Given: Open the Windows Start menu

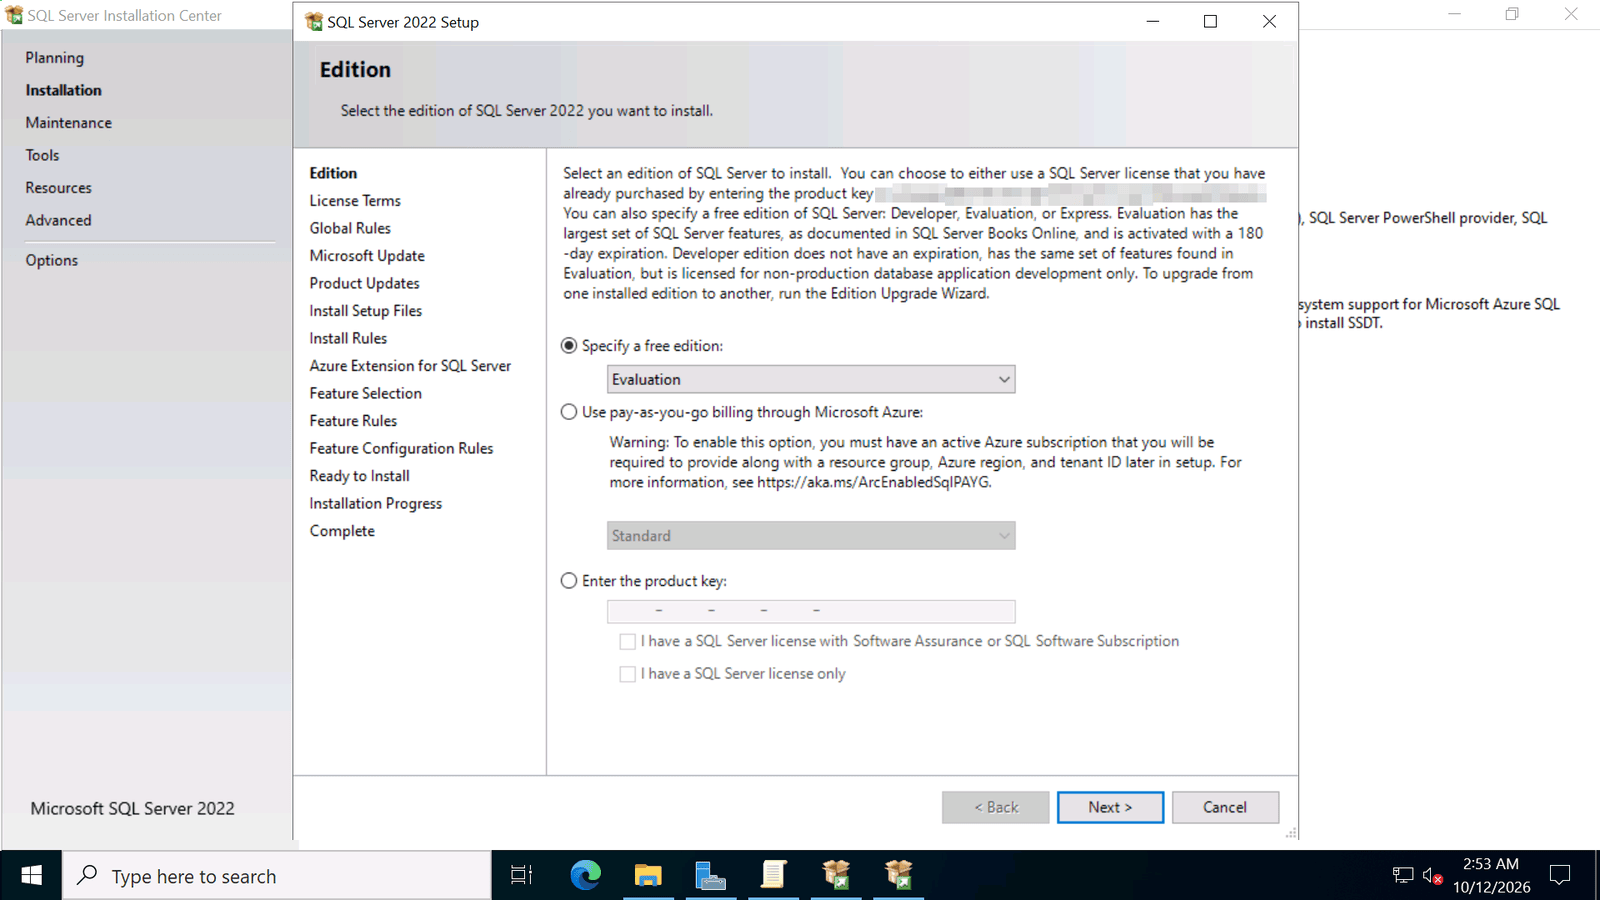Looking at the screenshot, I should coord(31,875).
